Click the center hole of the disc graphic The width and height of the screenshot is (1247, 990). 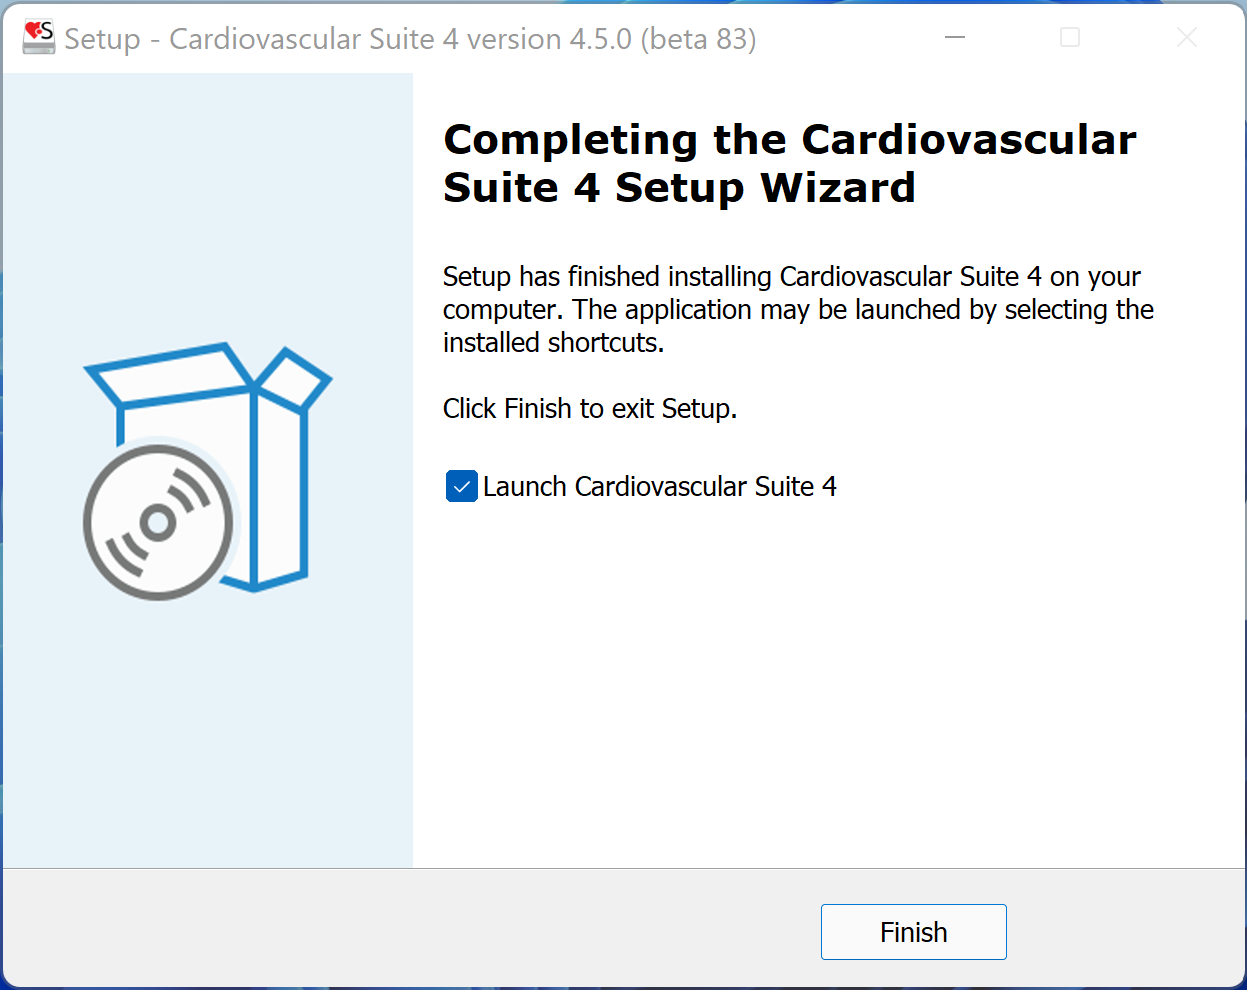[157, 521]
